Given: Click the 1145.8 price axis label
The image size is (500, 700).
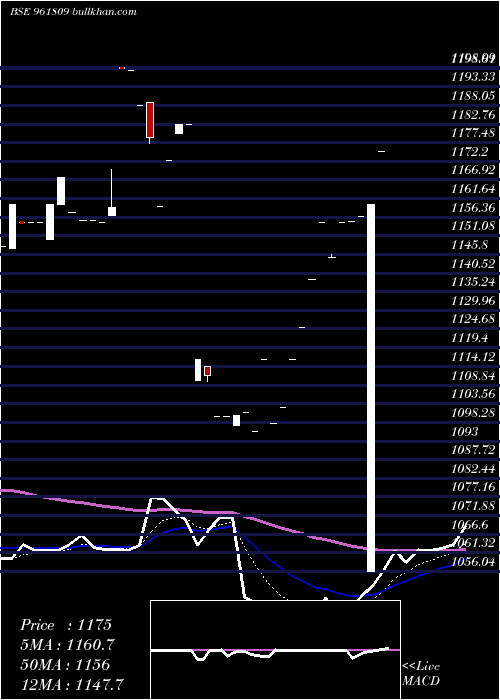Looking at the screenshot, I should [x=469, y=245].
